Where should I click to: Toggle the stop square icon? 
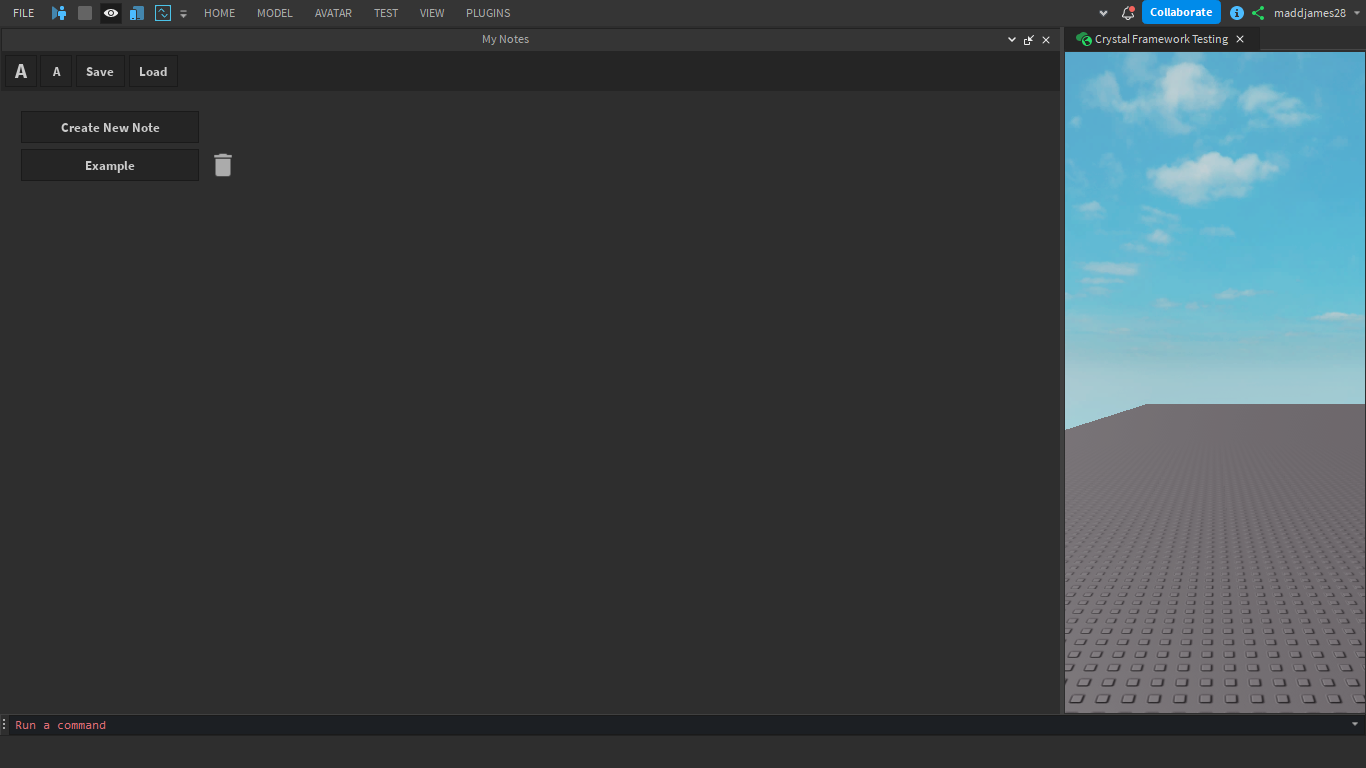(x=85, y=13)
